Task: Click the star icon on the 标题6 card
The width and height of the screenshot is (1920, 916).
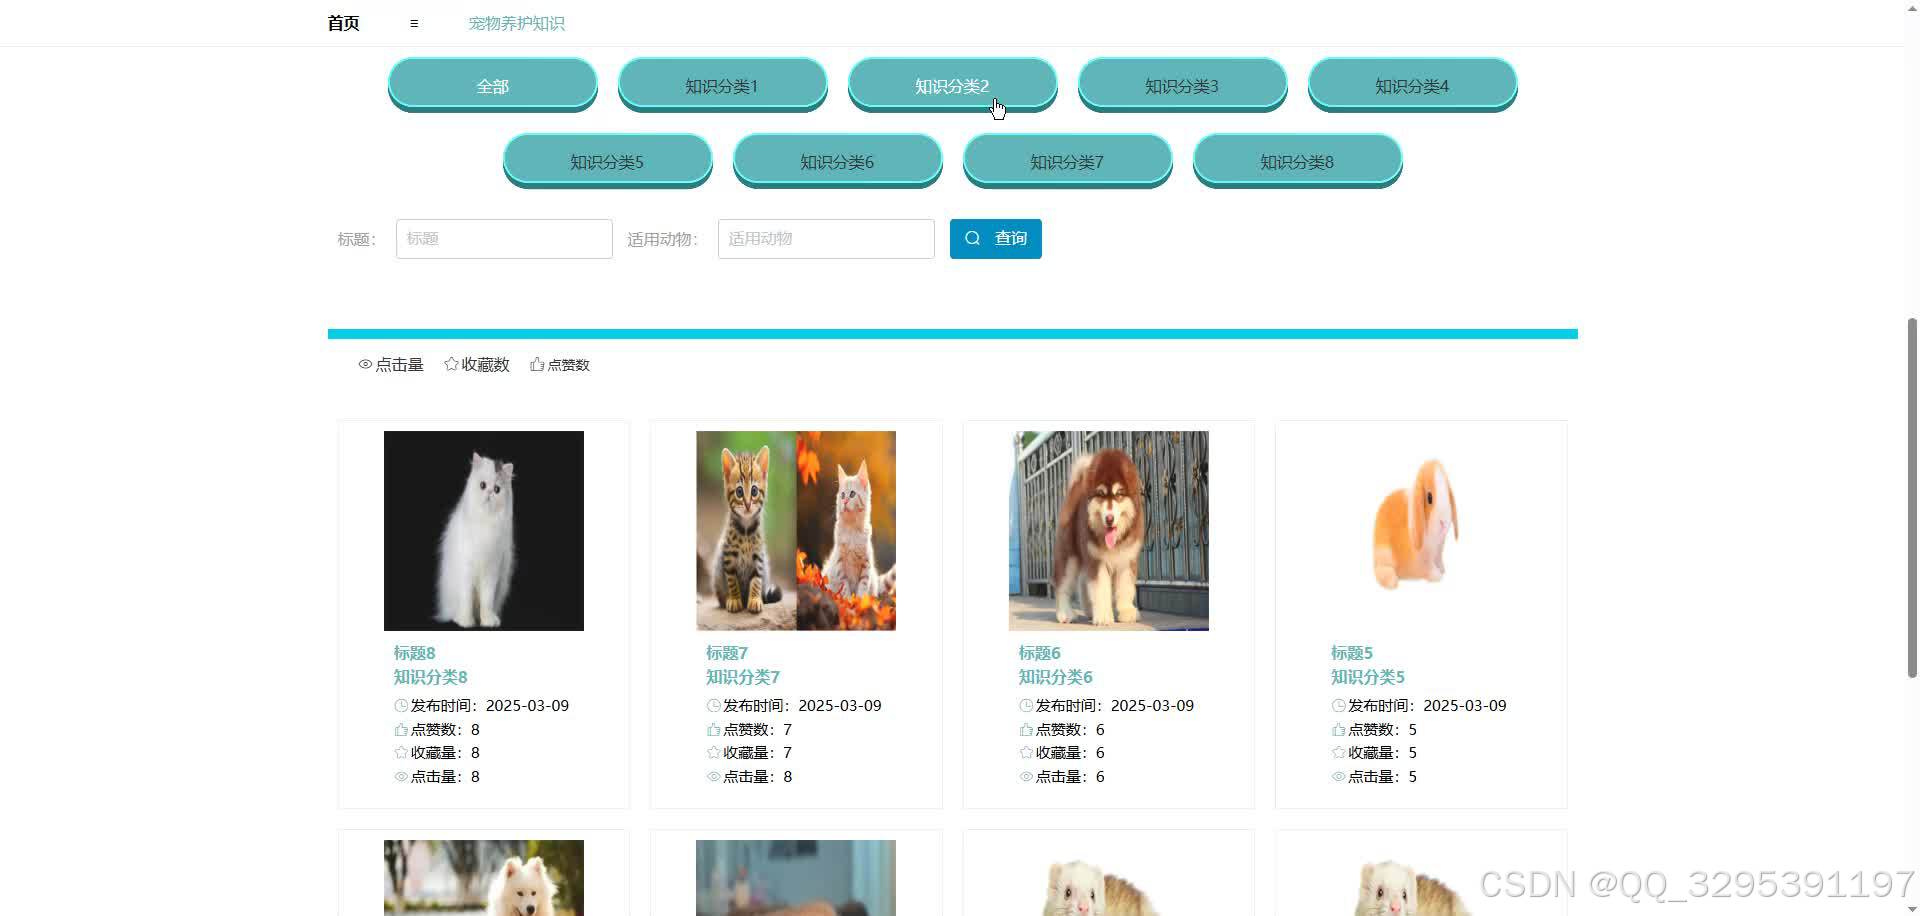Action: pos(1026,753)
